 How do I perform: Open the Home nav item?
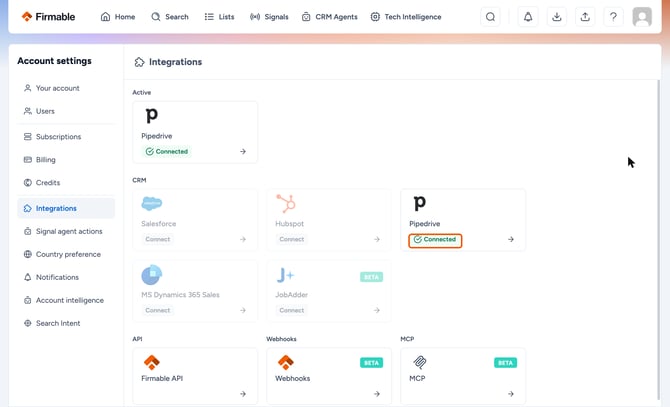(x=118, y=17)
